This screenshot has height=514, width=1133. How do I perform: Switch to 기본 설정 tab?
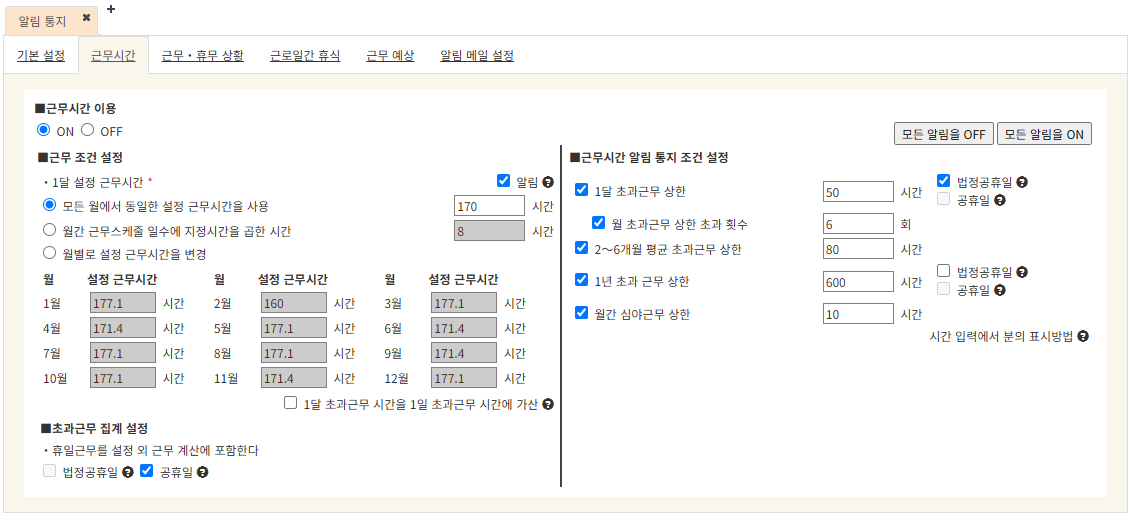click(x=41, y=56)
